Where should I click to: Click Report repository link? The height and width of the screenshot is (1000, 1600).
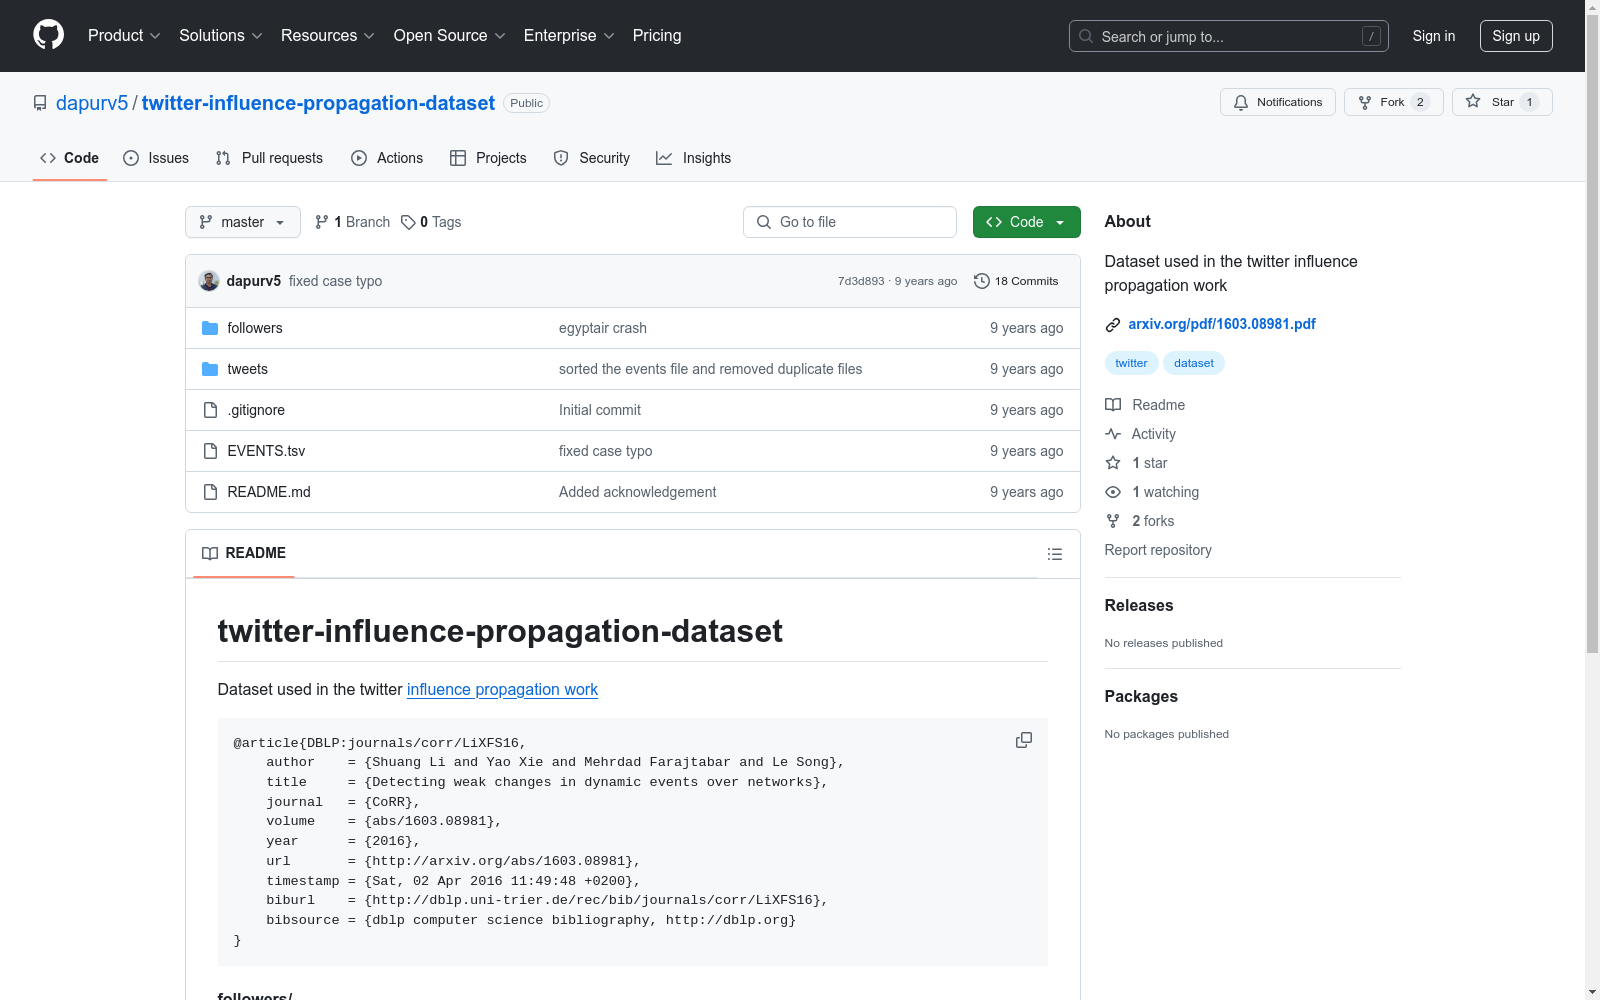pyautogui.click(x=1158, y=550)
